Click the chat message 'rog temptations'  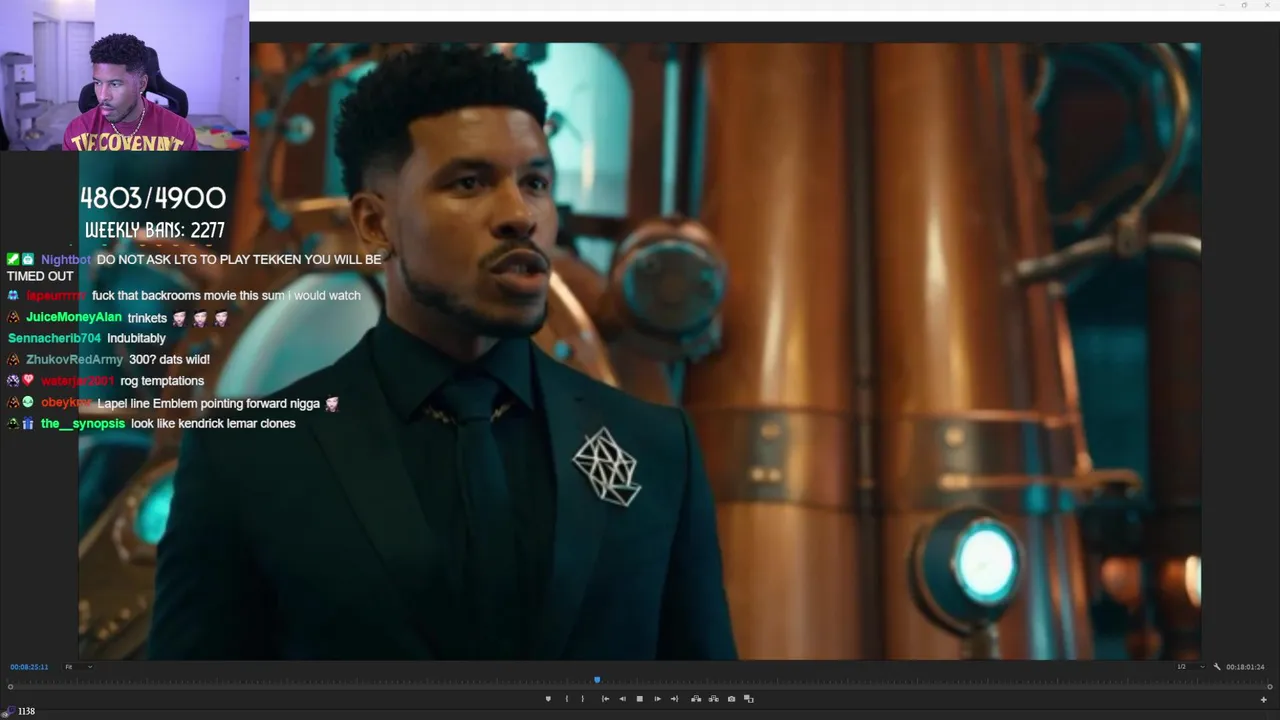[x=162, y=381]
